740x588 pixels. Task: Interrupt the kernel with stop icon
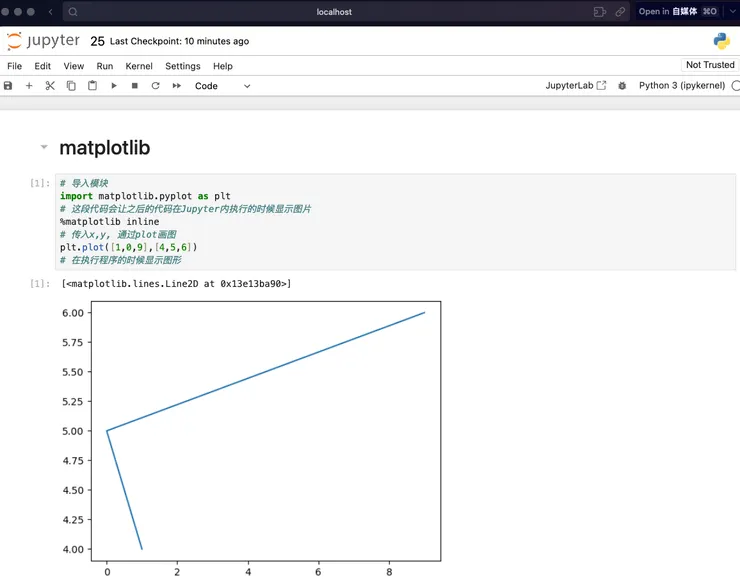coord(135,86)
